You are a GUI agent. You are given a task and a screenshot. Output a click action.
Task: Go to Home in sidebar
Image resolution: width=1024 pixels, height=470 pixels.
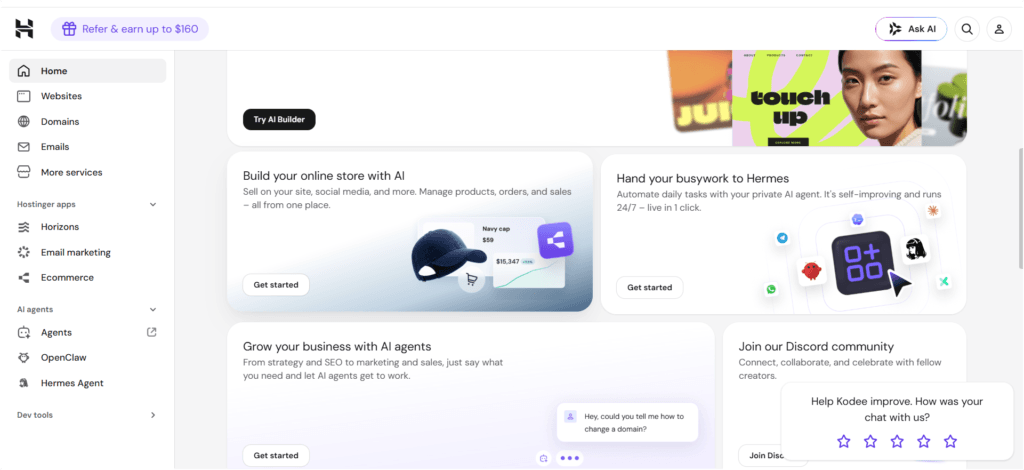tap(88, 71)
